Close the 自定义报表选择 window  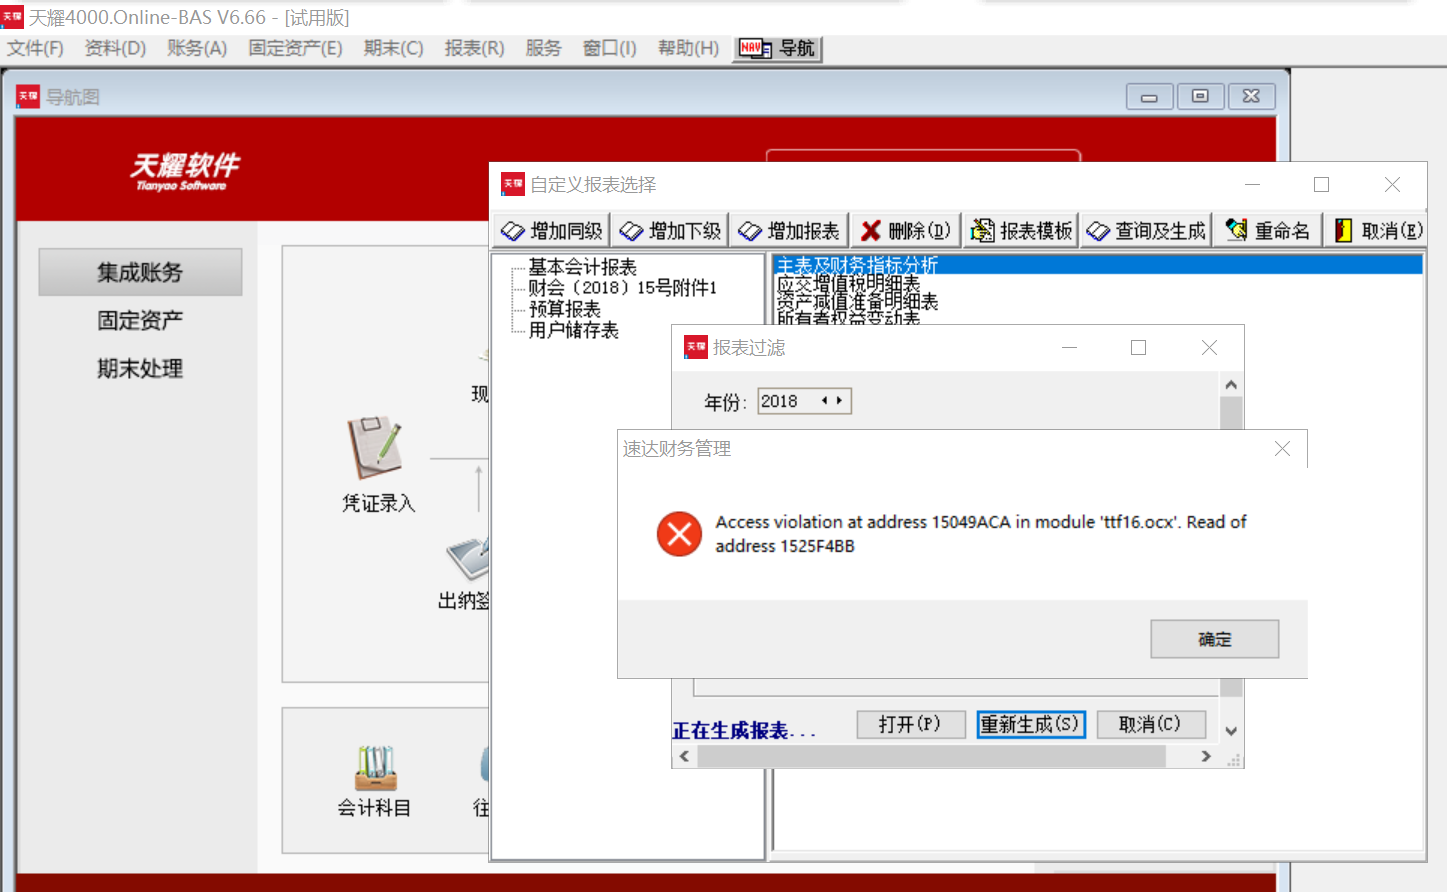pos(1392,185)
